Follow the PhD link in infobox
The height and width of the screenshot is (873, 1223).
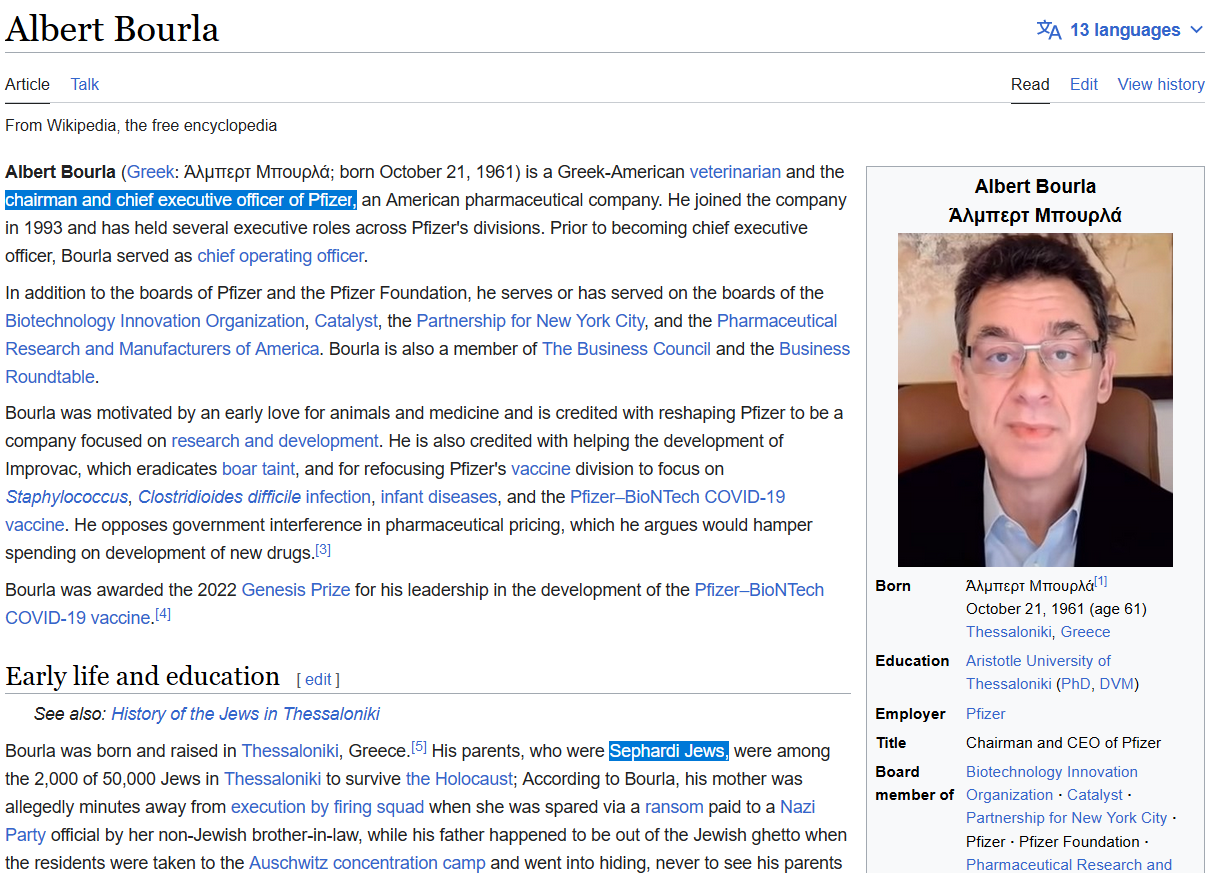point(1075,684)
